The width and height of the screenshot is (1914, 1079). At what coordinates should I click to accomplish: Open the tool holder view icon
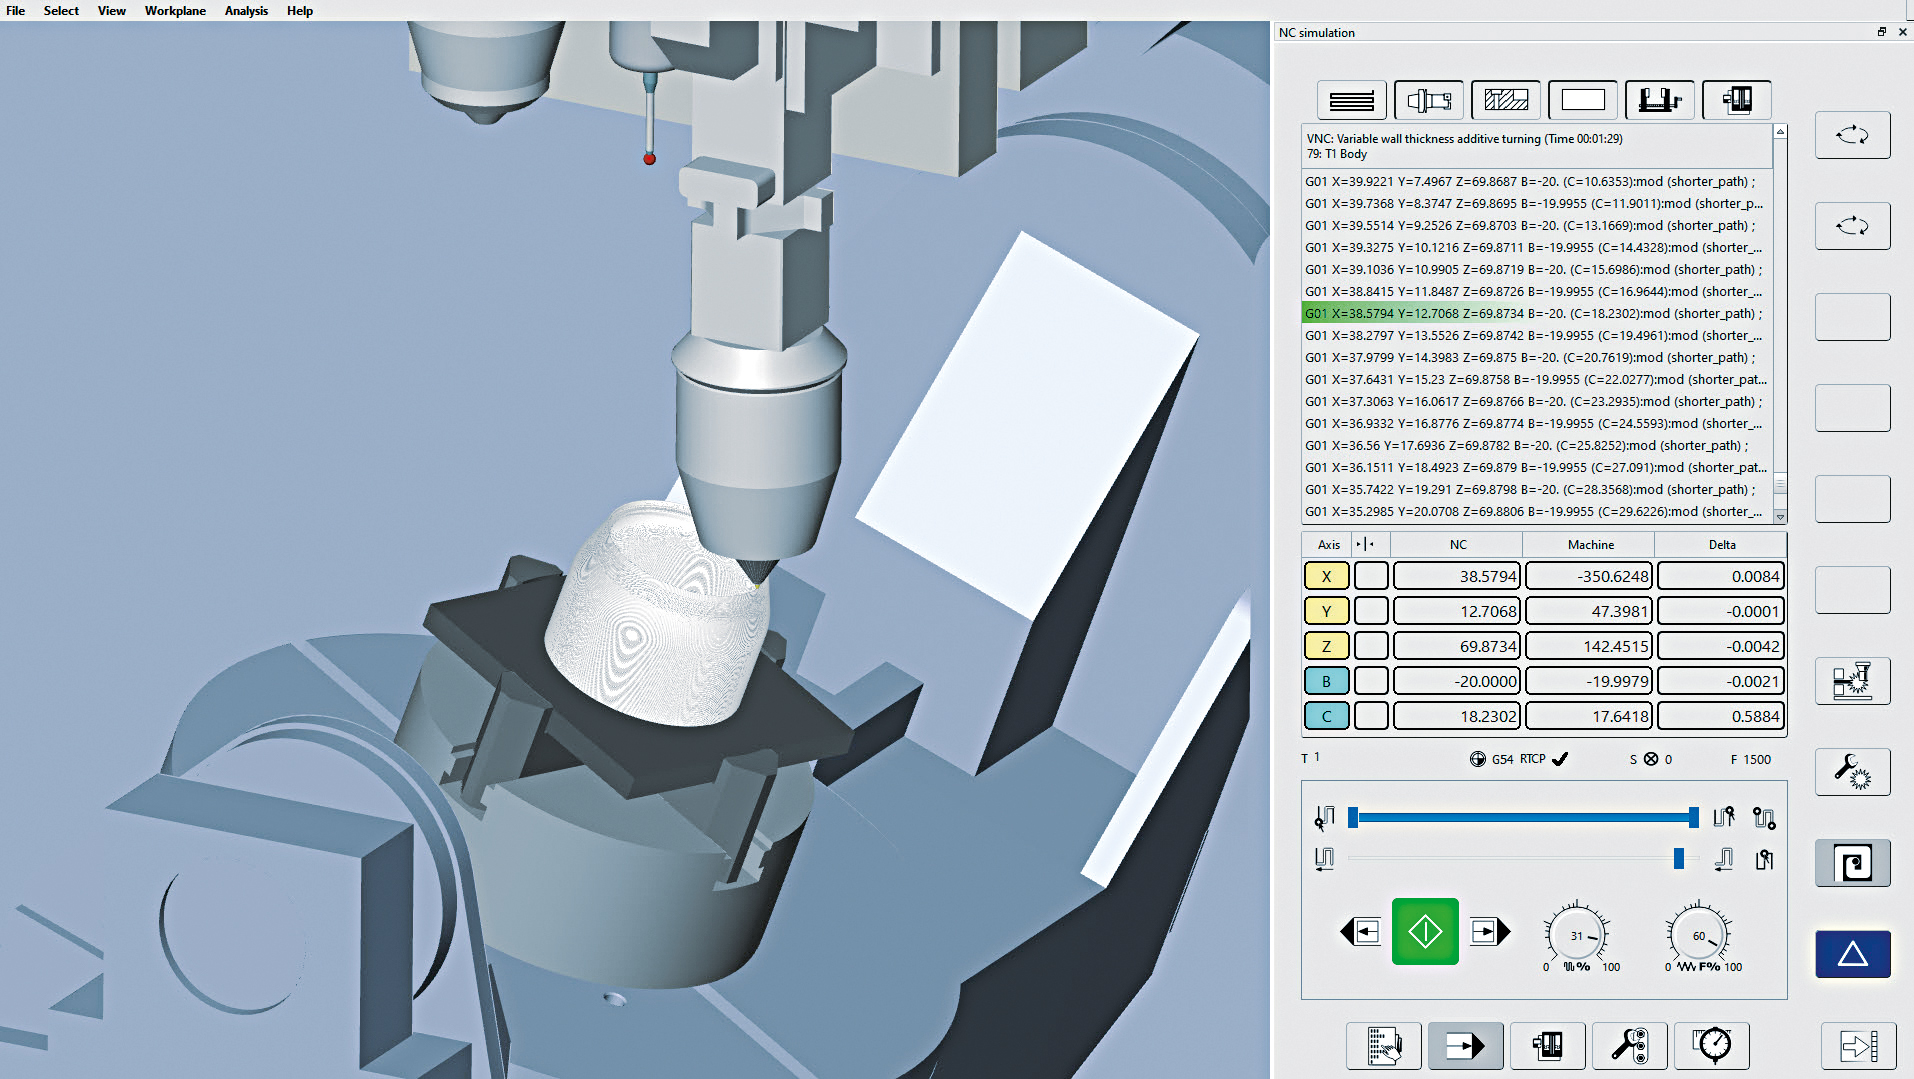tap(1428, 100)
